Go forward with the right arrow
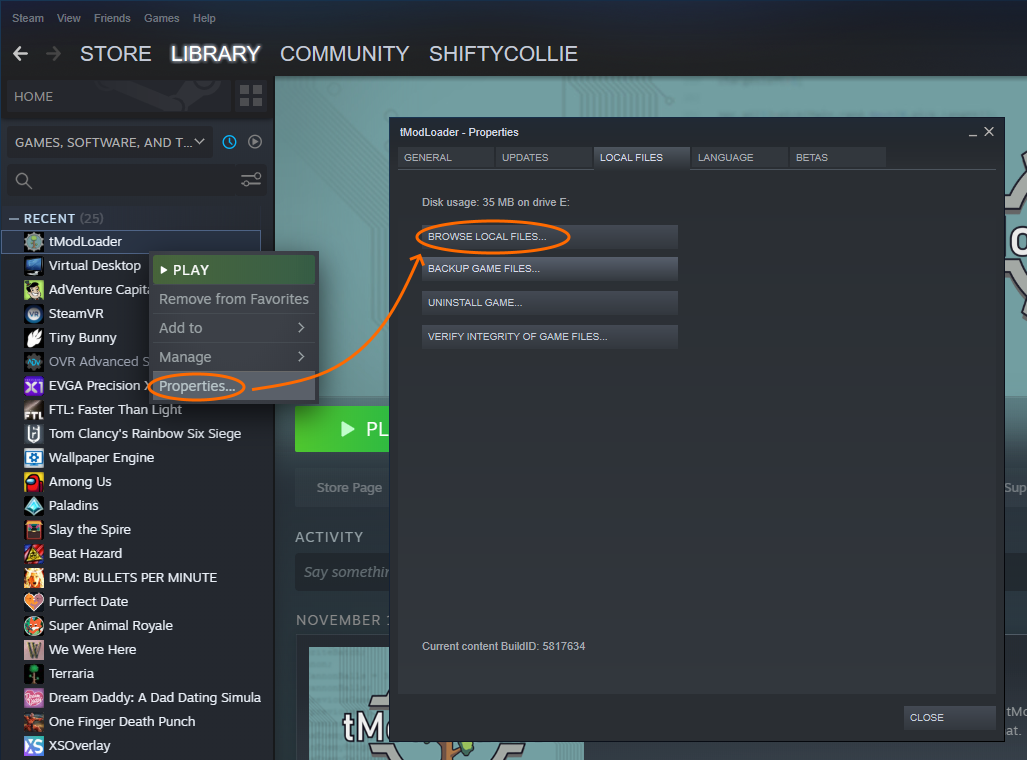The height and width of the screenshot is (760, 1027). tap(54, 54)
